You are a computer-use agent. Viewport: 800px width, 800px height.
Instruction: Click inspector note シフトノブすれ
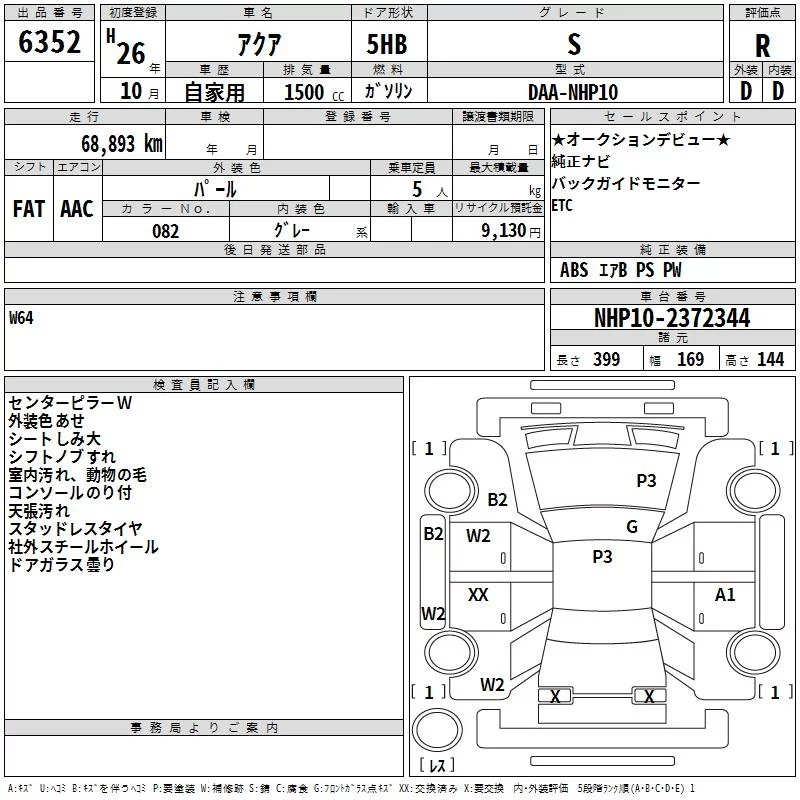62,457
